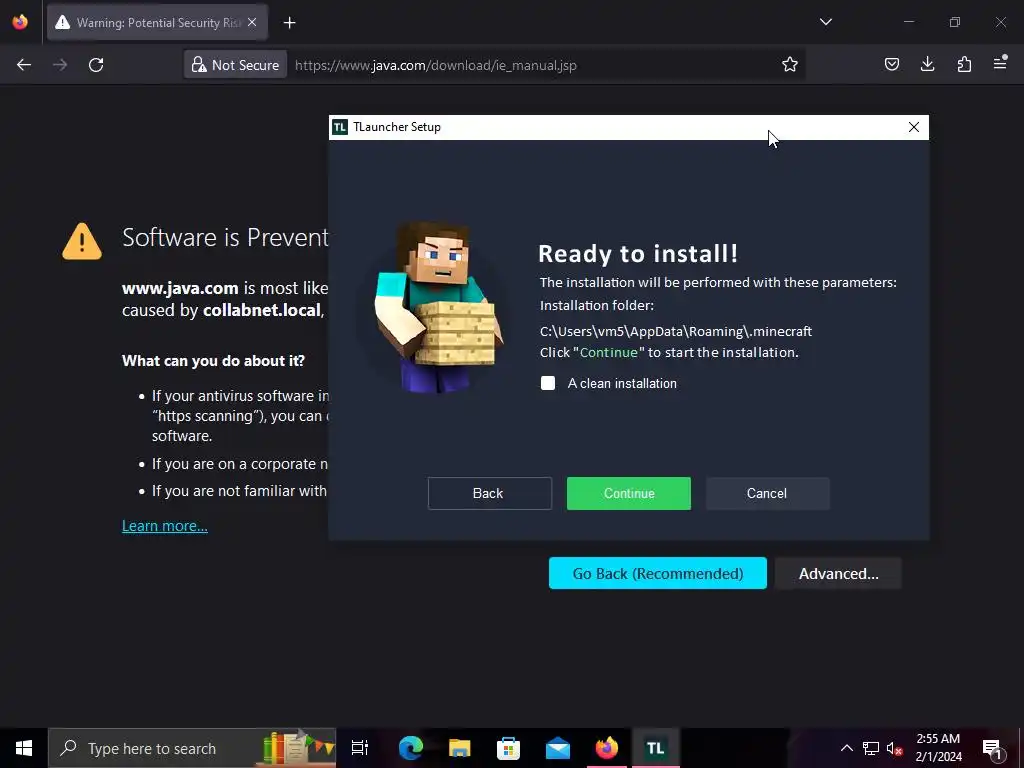Click the yellow warning triangle on the page
The image size is (1024, 768).
coord(82,241)
